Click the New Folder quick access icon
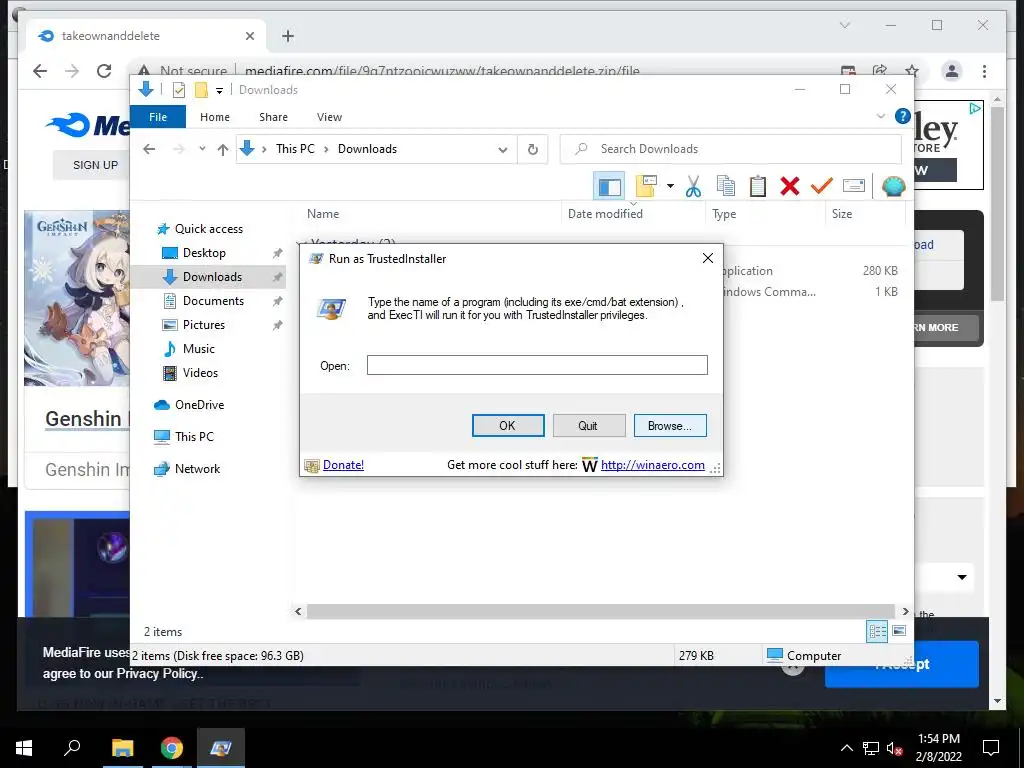Image resolution: width=1024 pixels, height=768 pixels. [201, 90]
